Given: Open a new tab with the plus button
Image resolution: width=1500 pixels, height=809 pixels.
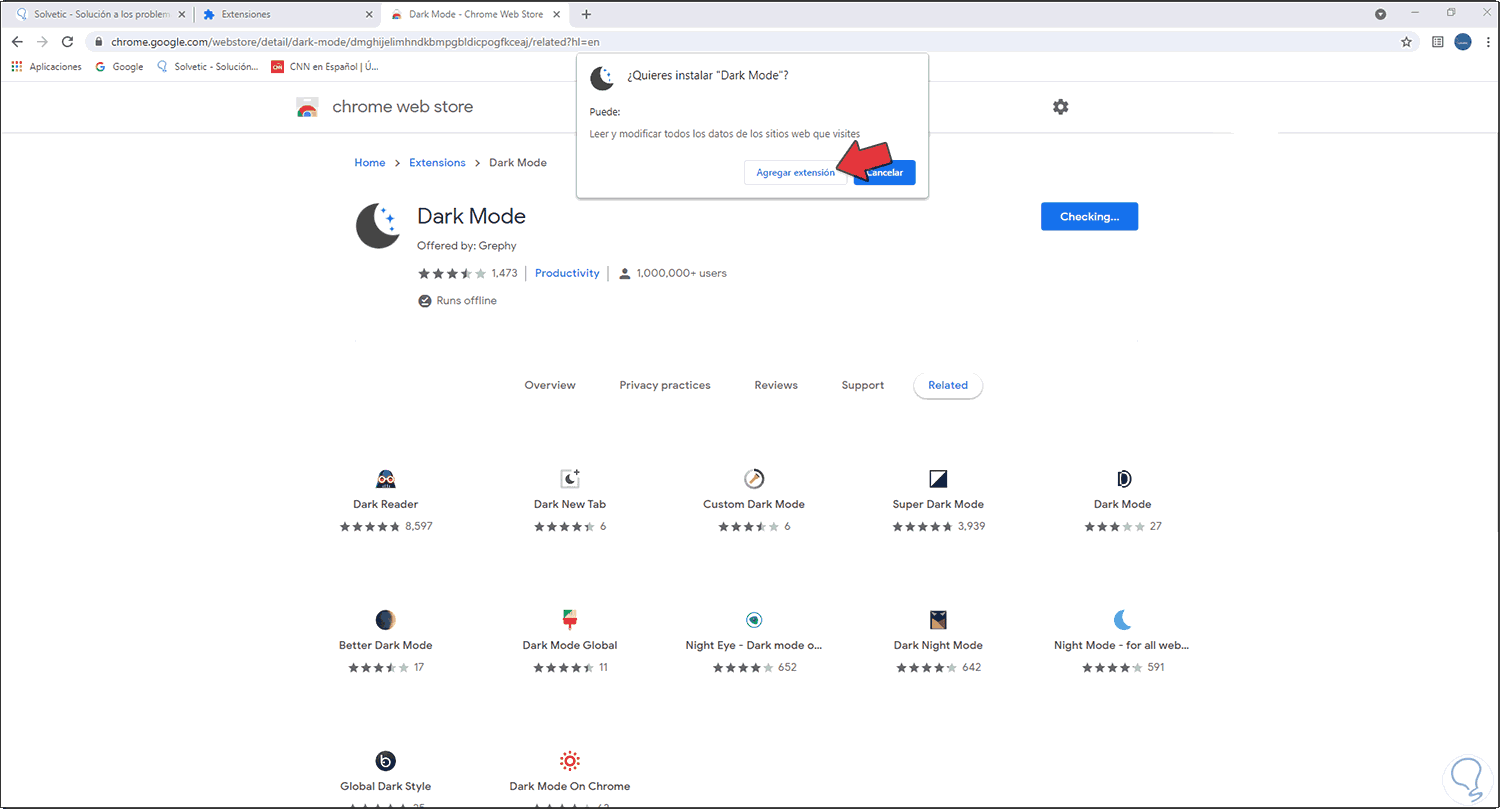Looking at the screenshot, I should [586, 14].
